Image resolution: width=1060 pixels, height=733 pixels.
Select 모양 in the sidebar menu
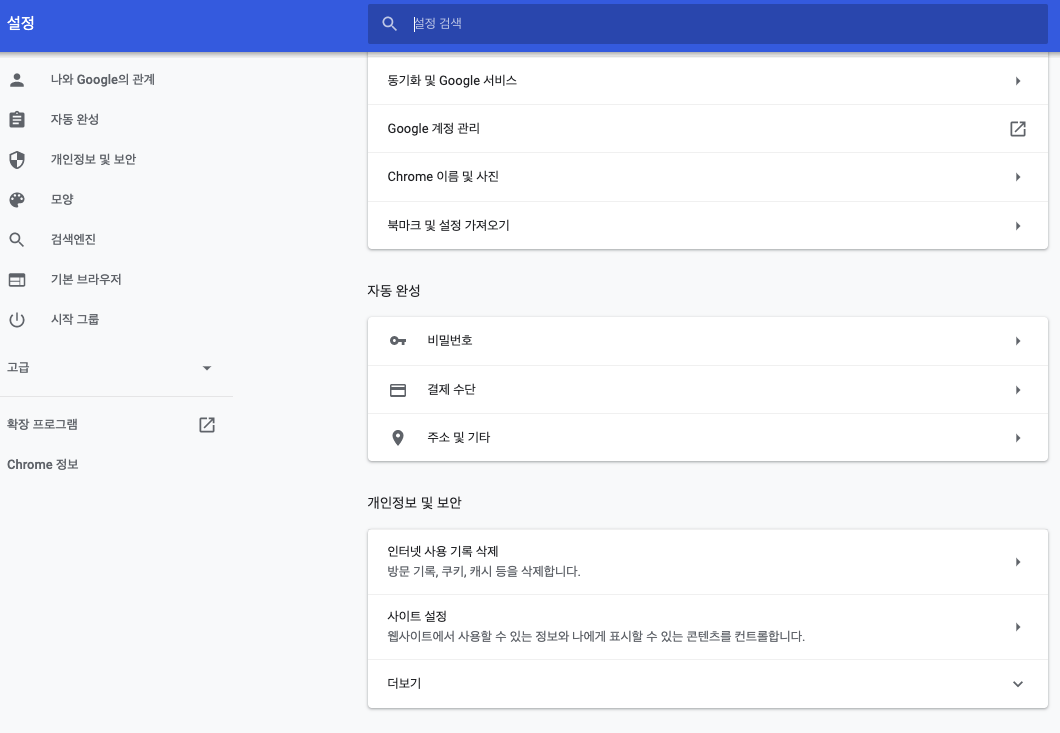point(62,199)
